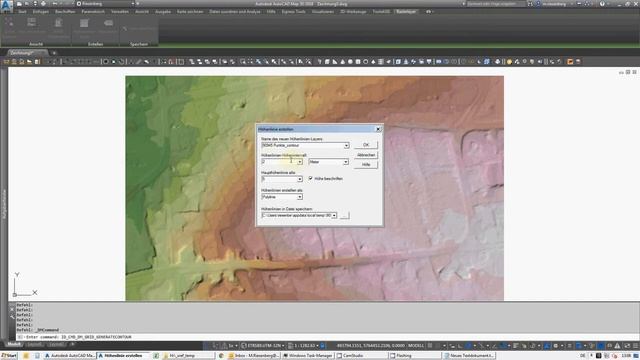Click the MODELL button in the status bar
640x360 pixels.
[x=416, y=346]
